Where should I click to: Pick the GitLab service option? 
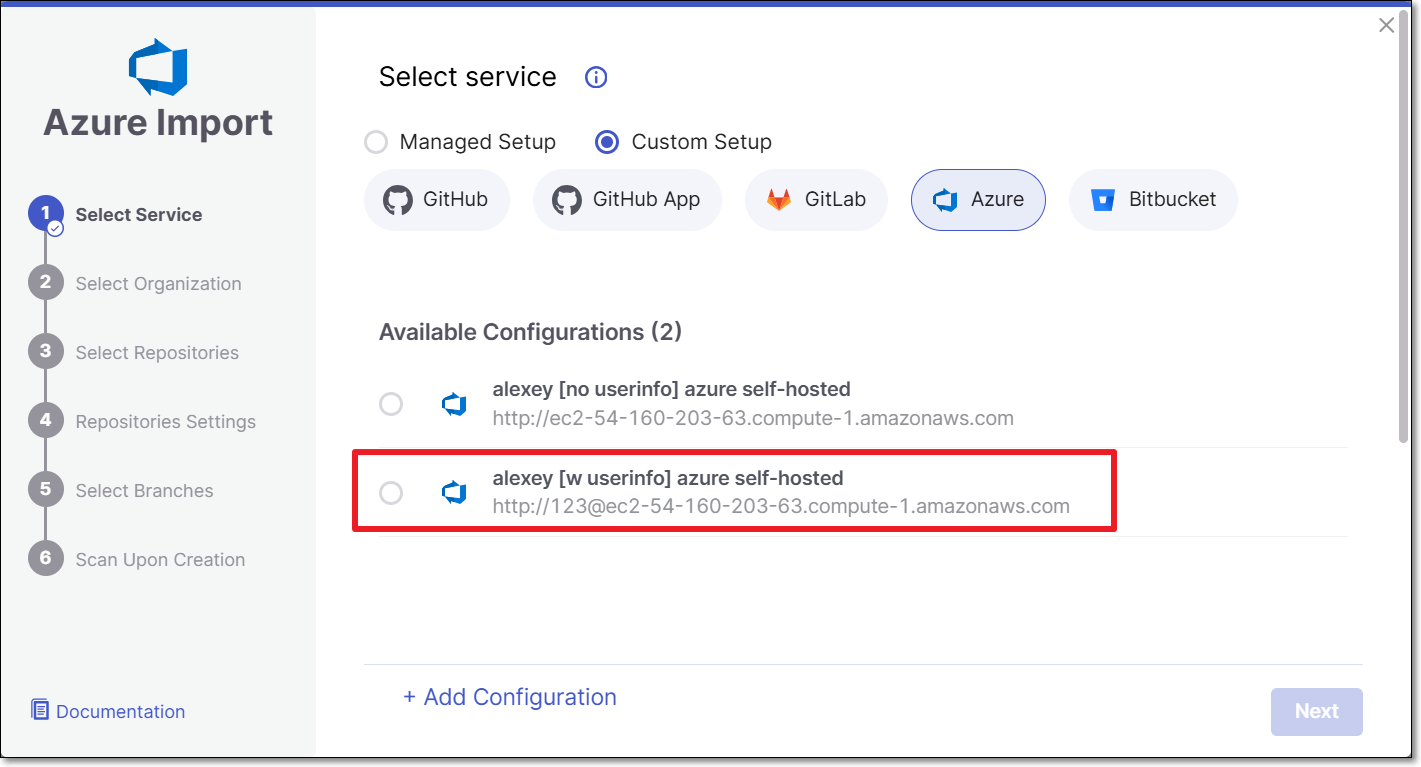(816, 199)
